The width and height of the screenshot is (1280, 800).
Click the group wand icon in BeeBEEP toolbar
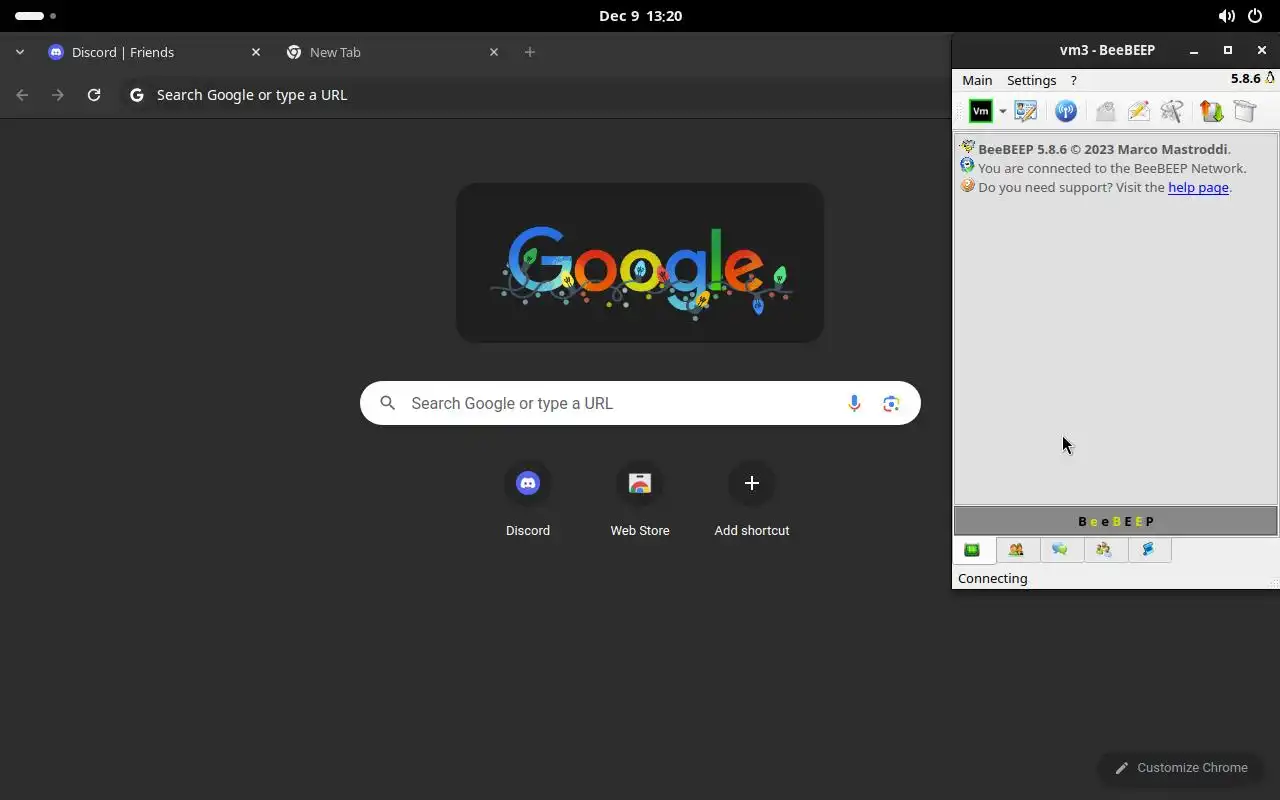(1172, 111)
